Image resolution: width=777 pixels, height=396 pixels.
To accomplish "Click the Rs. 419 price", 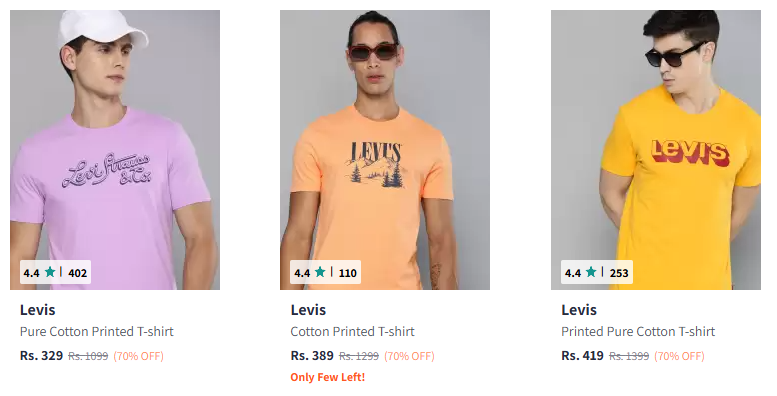I will pos(583,356).
